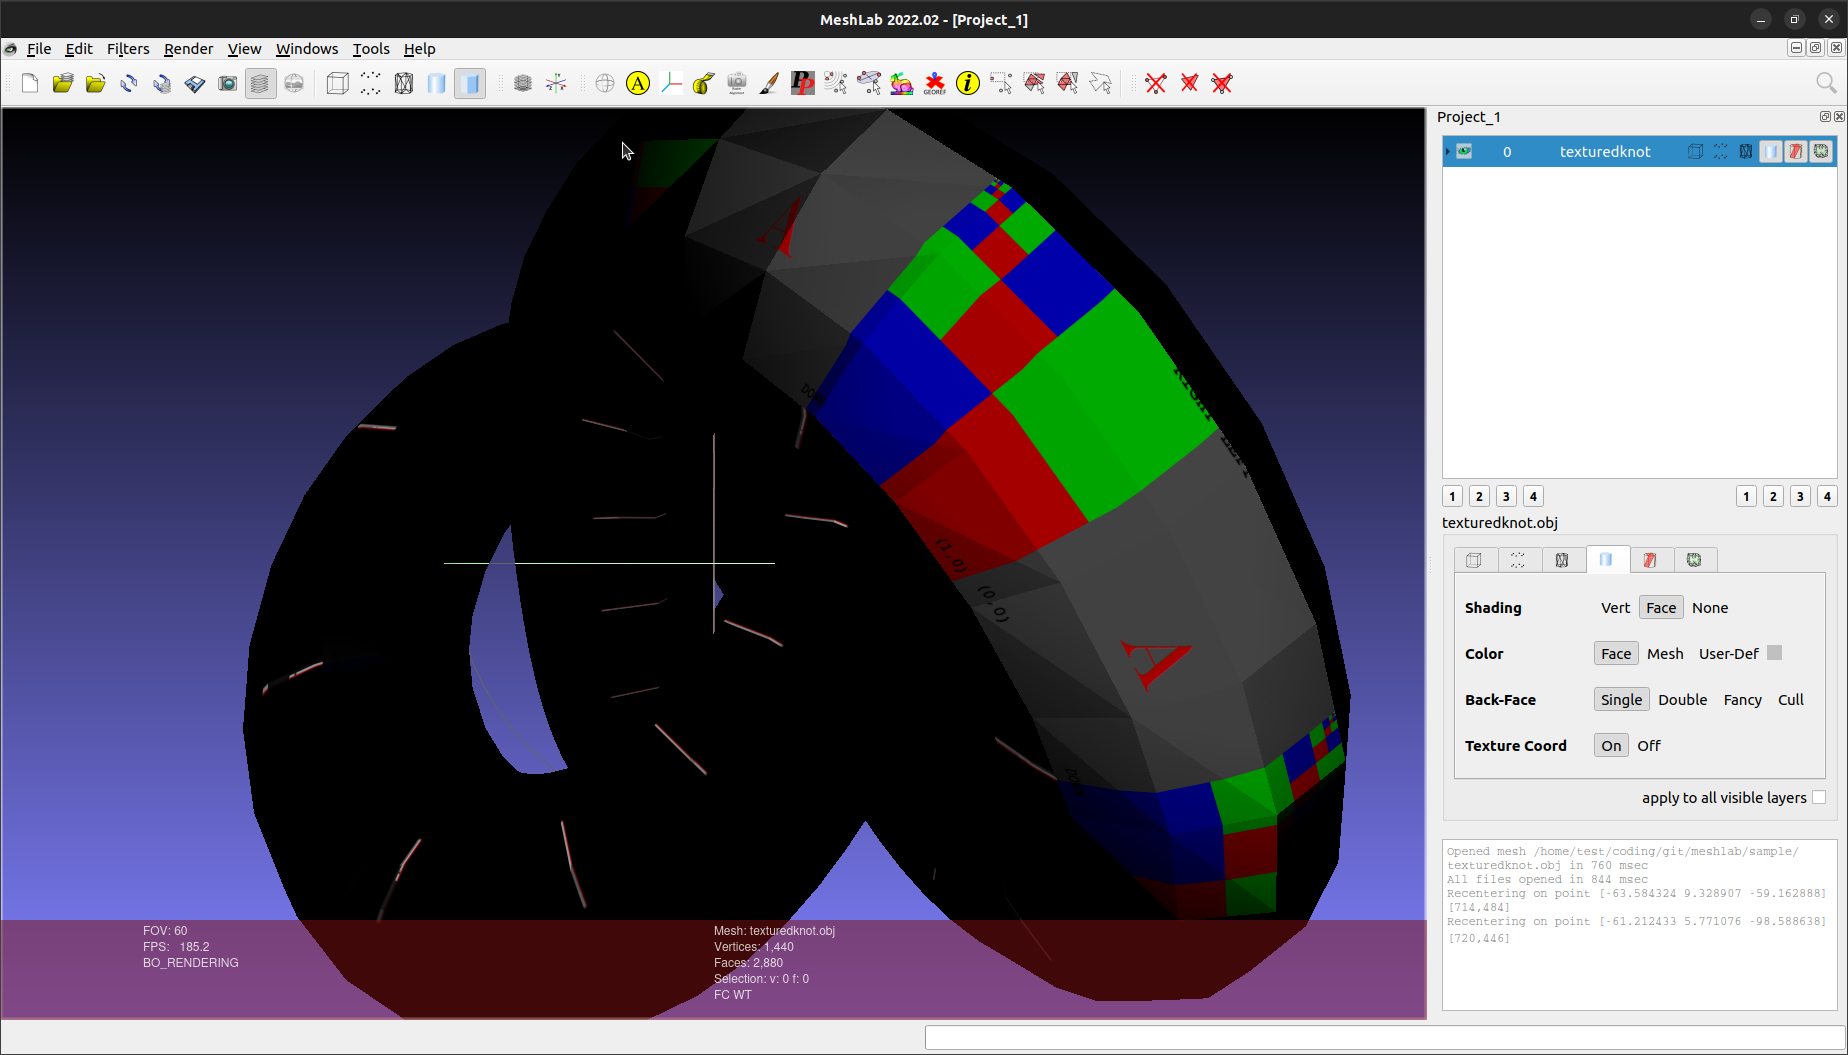Activate the text annotation tool

638,83
